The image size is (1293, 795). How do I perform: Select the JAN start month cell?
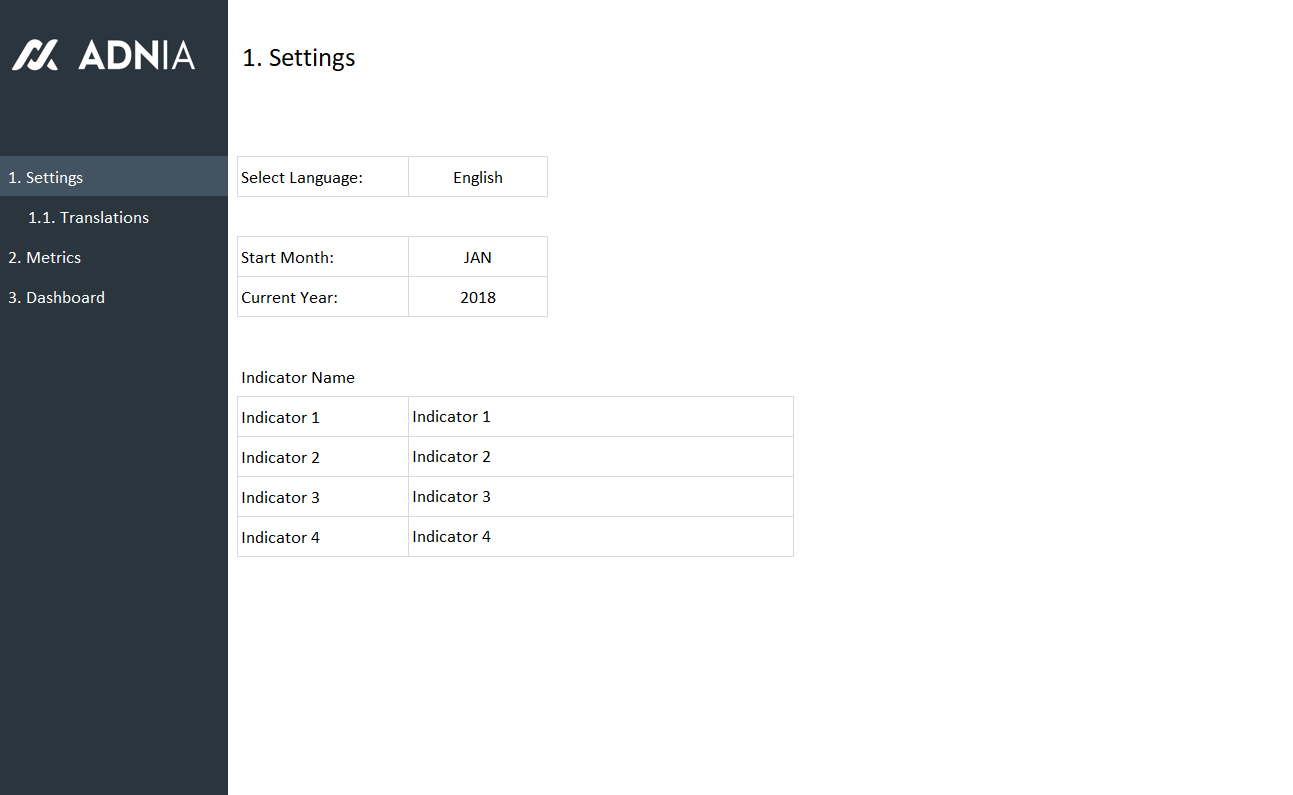(477, 257)
